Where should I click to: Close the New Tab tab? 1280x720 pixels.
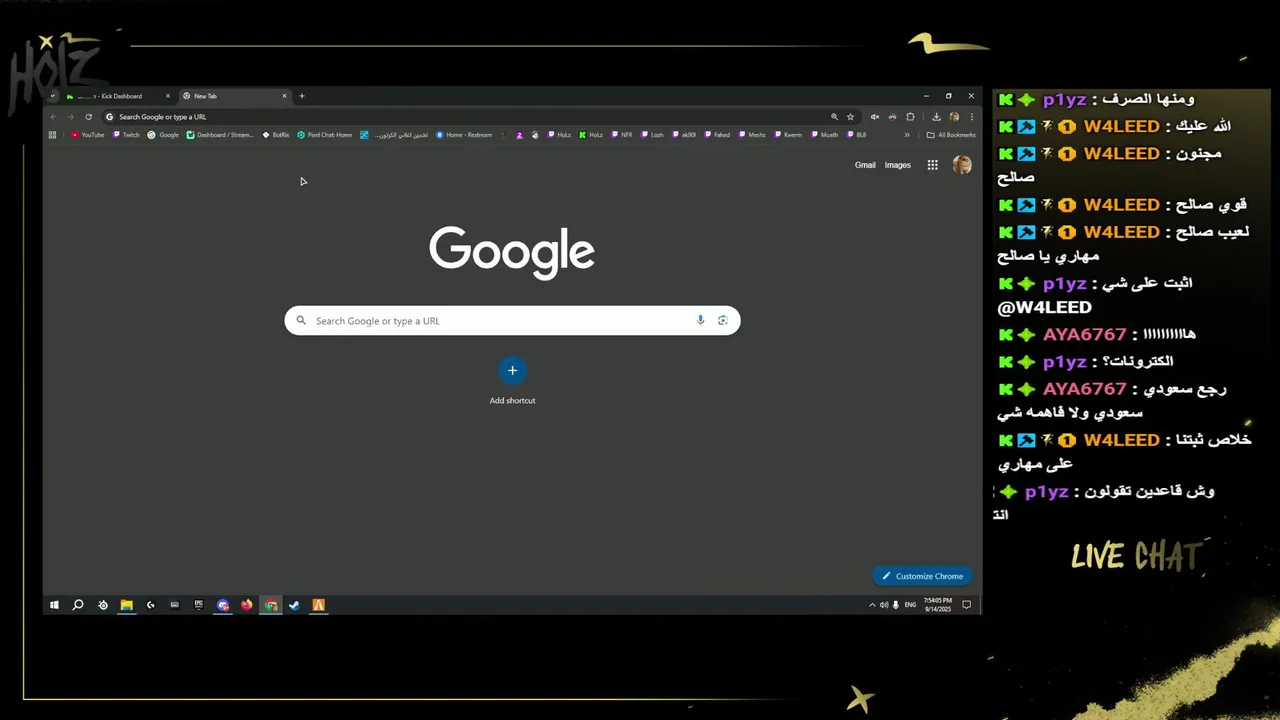(x=284, y=96)
